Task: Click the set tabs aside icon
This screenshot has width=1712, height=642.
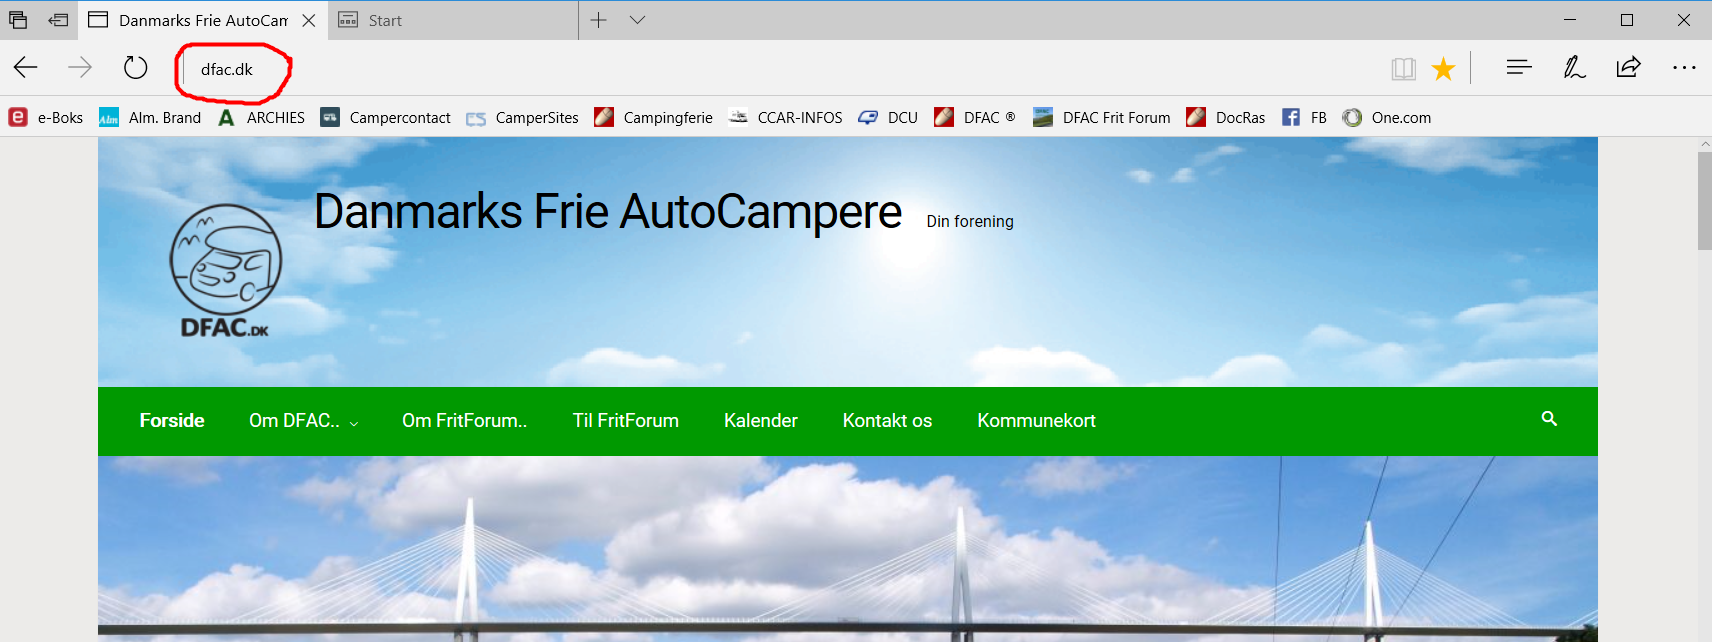Action: coord(59,20)
